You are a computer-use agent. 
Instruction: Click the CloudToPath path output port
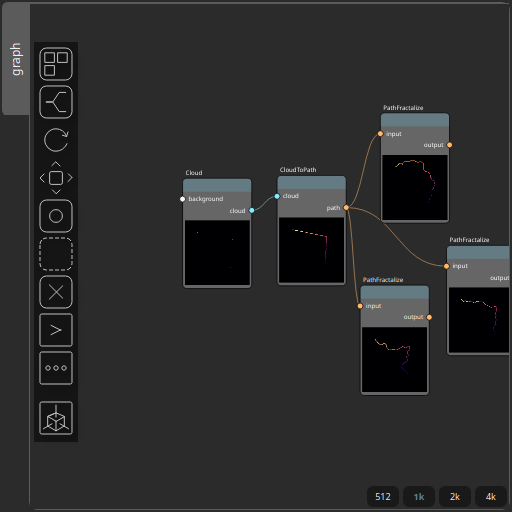coord(346,208)
